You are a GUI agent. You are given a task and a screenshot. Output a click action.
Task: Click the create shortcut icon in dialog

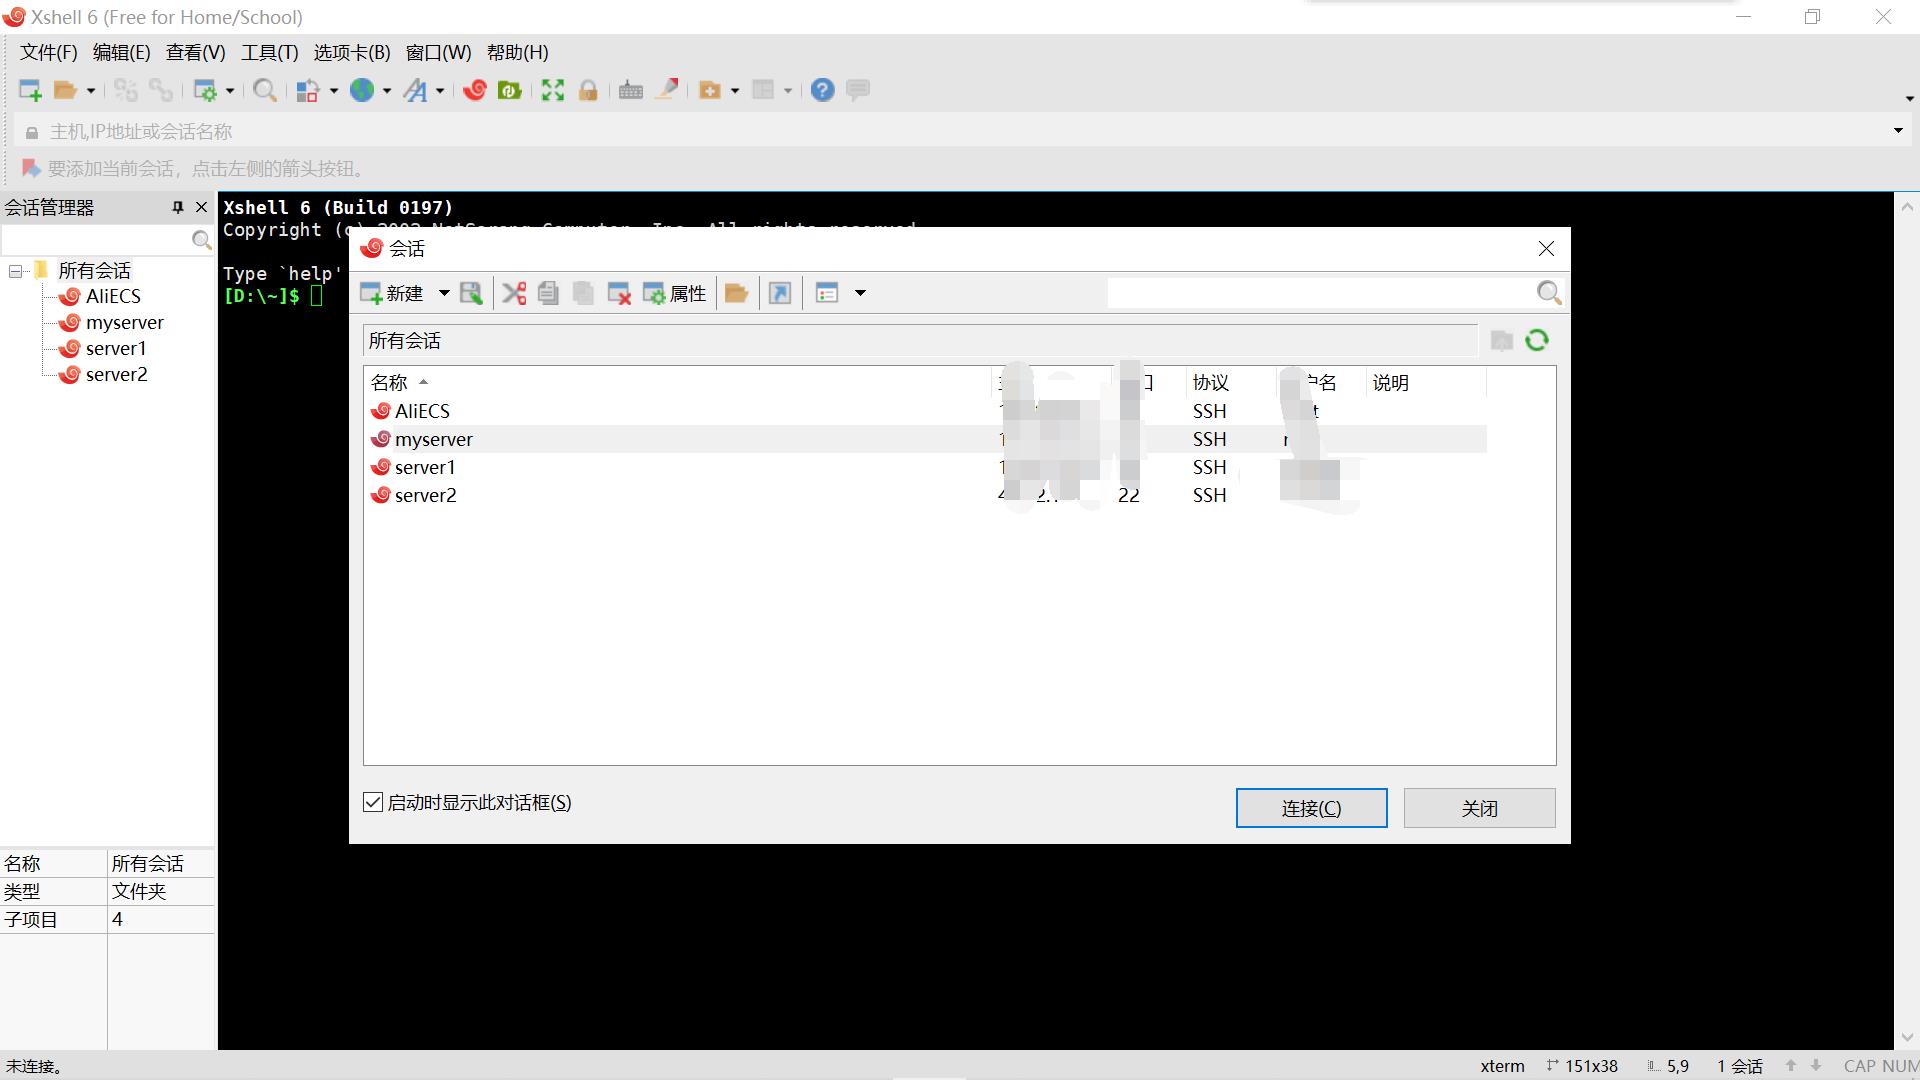tap(780, 293)
